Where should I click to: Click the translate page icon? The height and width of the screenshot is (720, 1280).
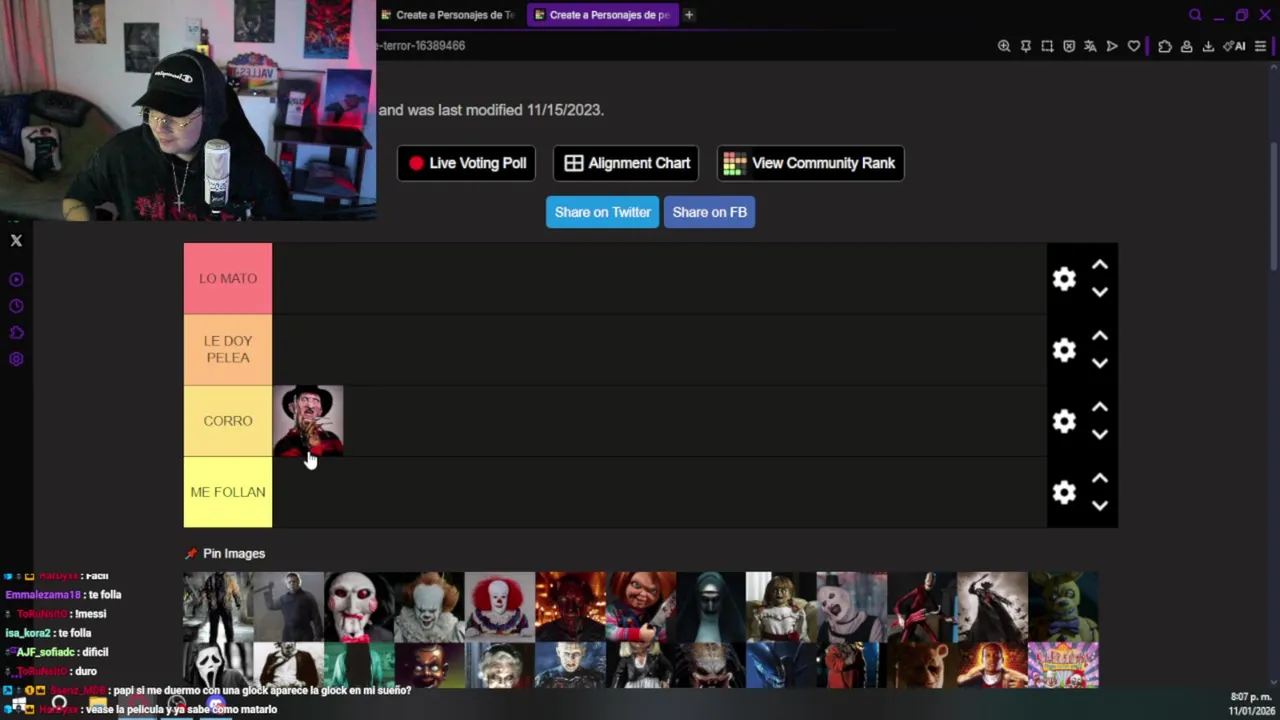coord(1090,46)
